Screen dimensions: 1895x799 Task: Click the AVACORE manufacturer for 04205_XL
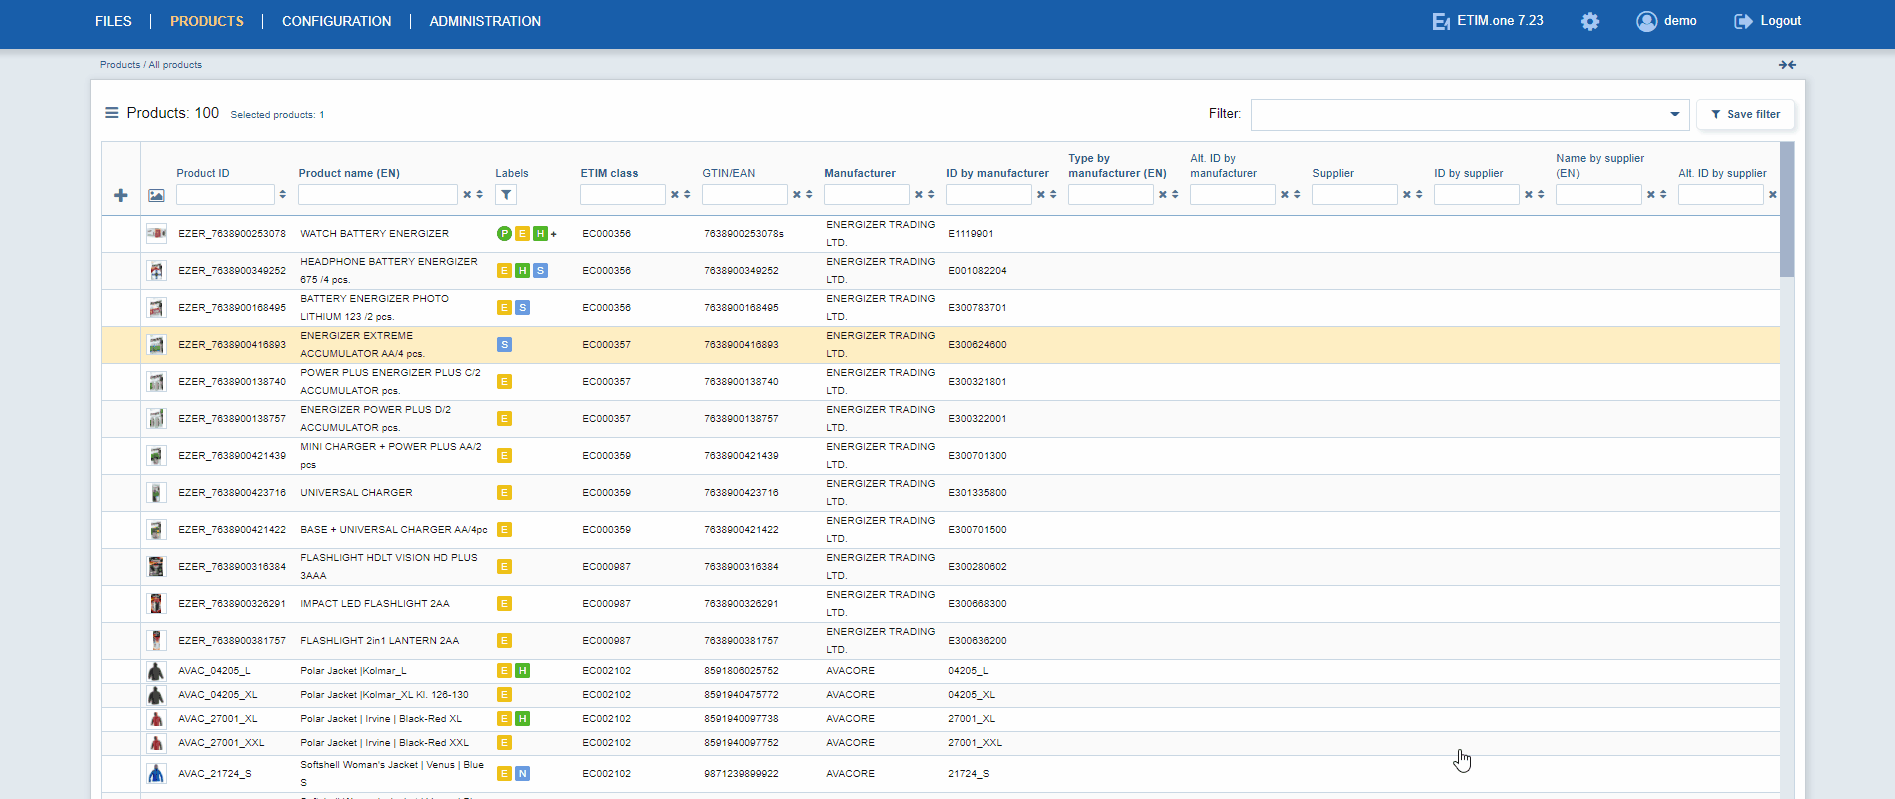[x=850, y=695]
